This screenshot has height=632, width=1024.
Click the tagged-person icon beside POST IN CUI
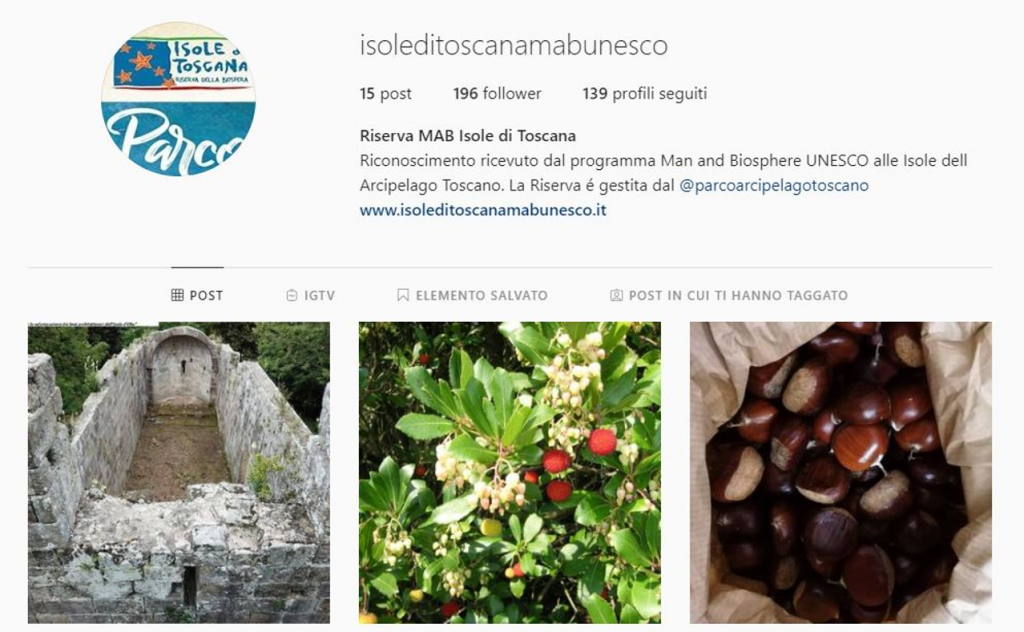coord(616,295)
